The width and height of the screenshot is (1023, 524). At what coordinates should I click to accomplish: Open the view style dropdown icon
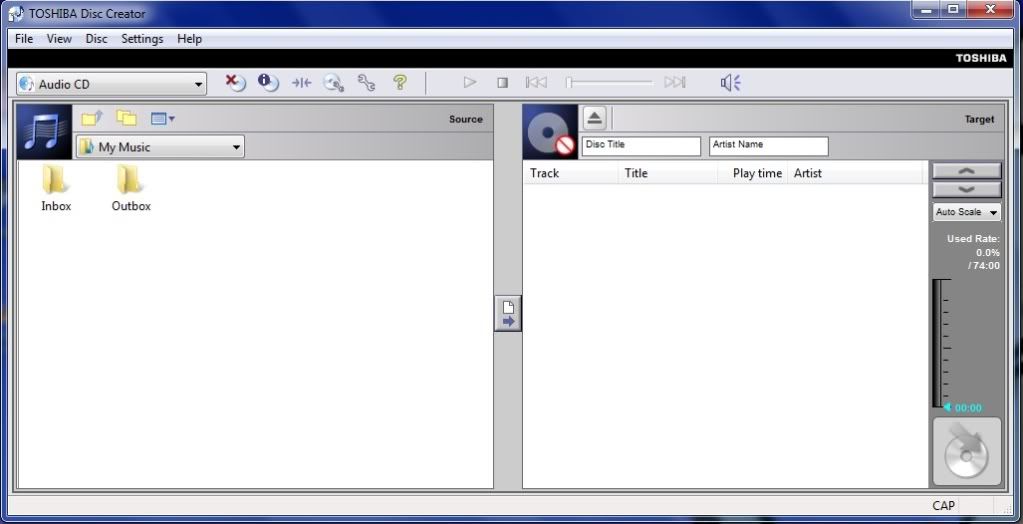click(162, 119)
